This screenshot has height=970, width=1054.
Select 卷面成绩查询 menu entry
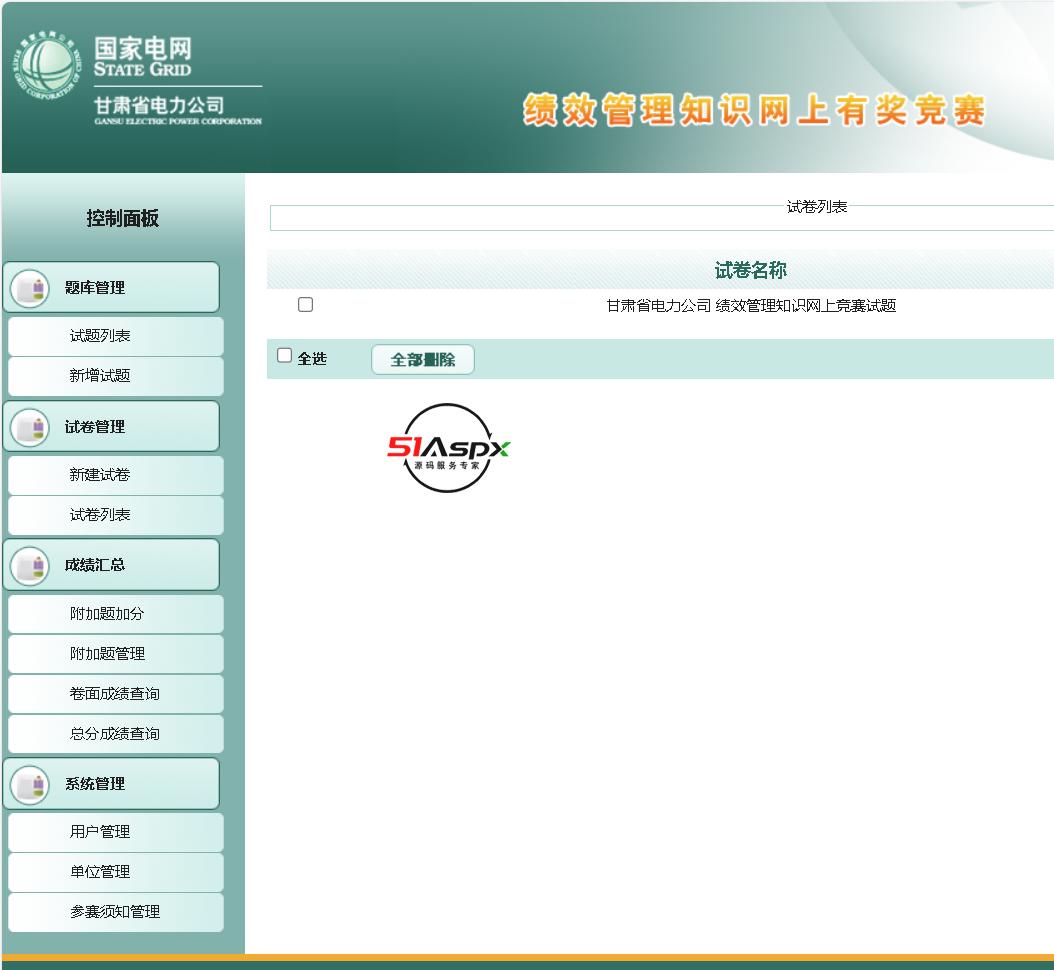coord(114,694)
